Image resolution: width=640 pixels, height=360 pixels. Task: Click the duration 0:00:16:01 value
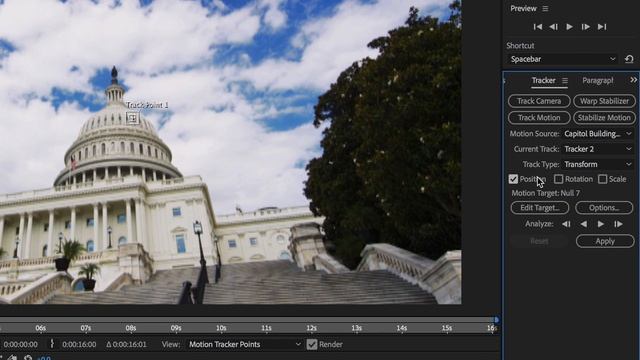click(x=126, y=344)
